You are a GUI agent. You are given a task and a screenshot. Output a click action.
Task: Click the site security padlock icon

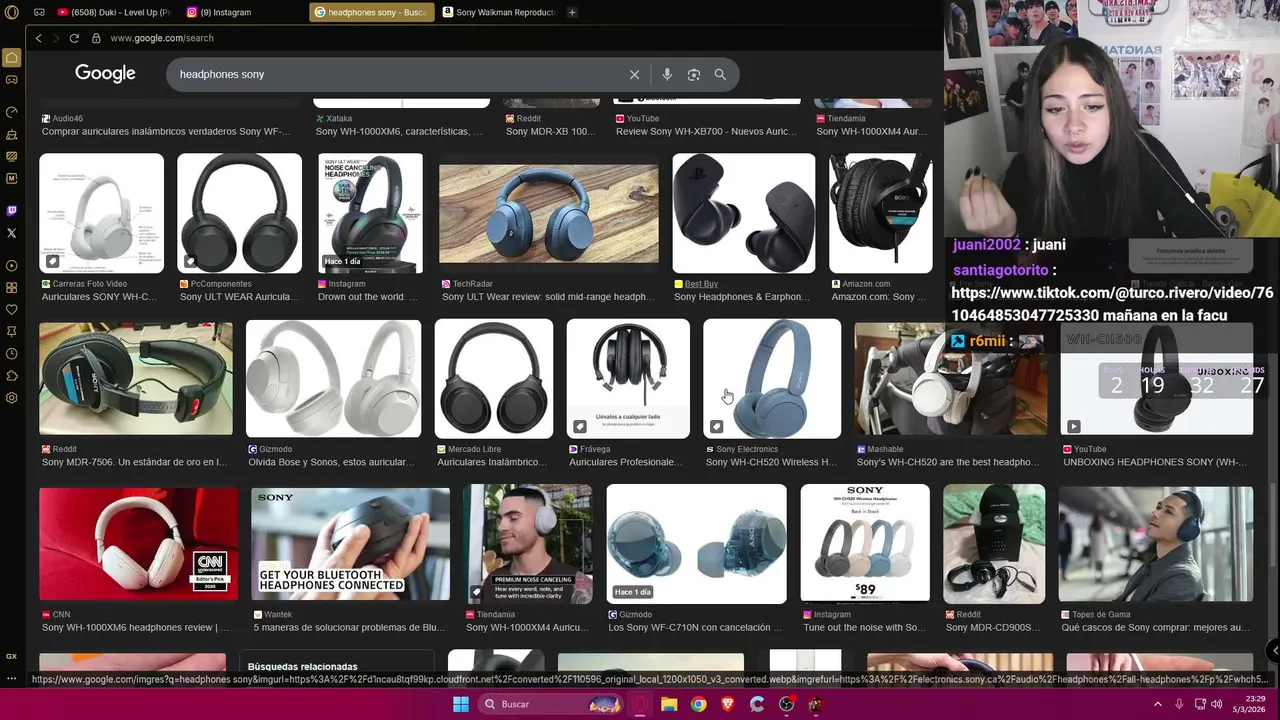click(x=96, y=38)
